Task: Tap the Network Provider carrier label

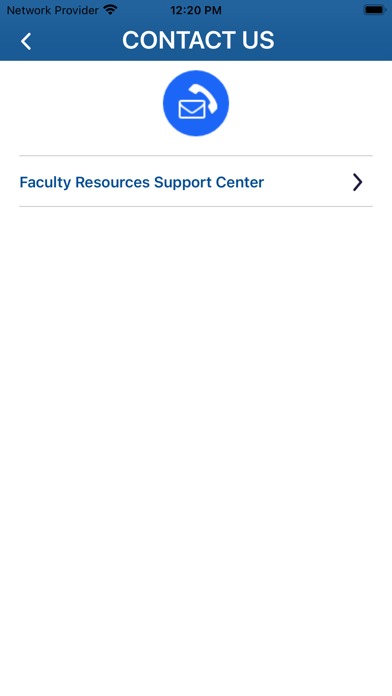Action: point(52,10)
